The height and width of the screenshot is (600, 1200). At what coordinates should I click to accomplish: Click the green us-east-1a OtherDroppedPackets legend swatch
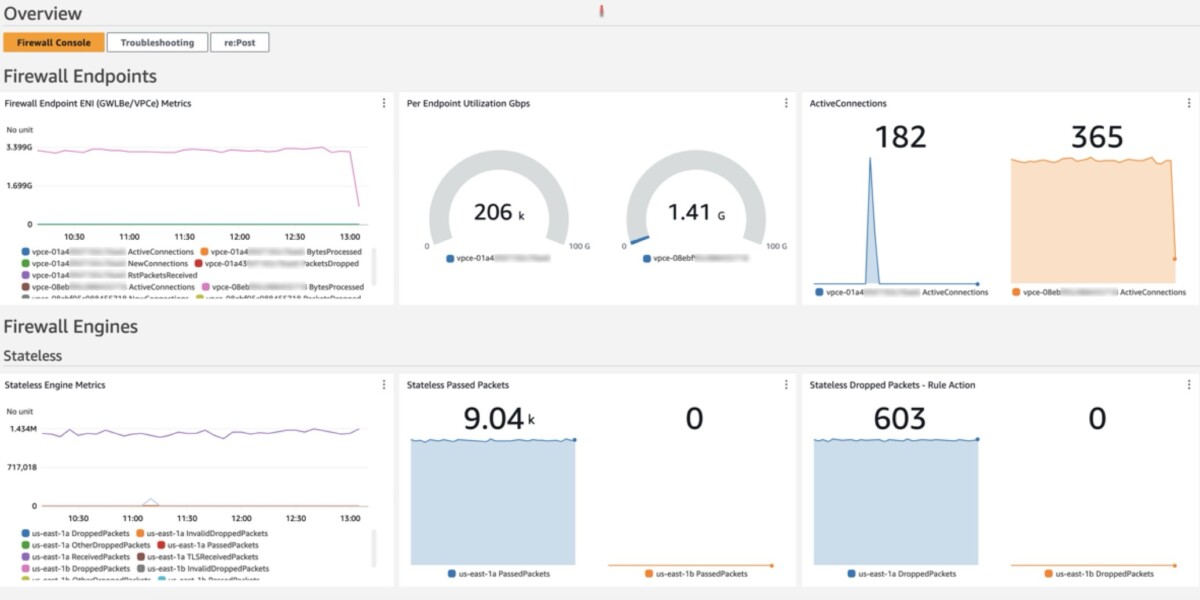(x=25, y=546)
